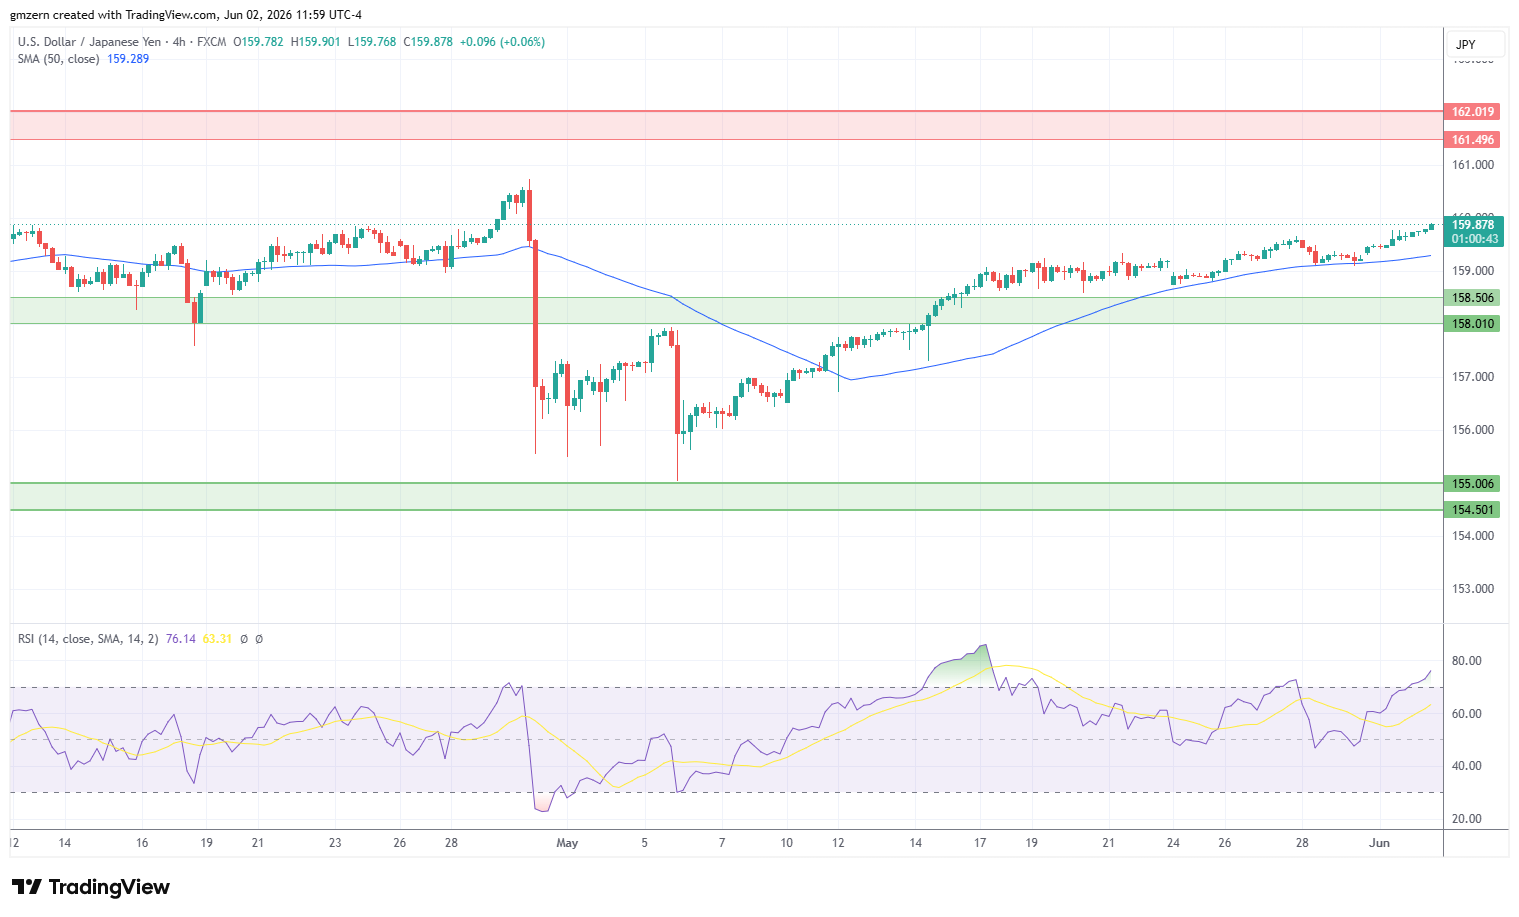Click the price change +0.096 (+0.06%)
This screenshot has width=1519, height=917.
click(x=502, y=42)
